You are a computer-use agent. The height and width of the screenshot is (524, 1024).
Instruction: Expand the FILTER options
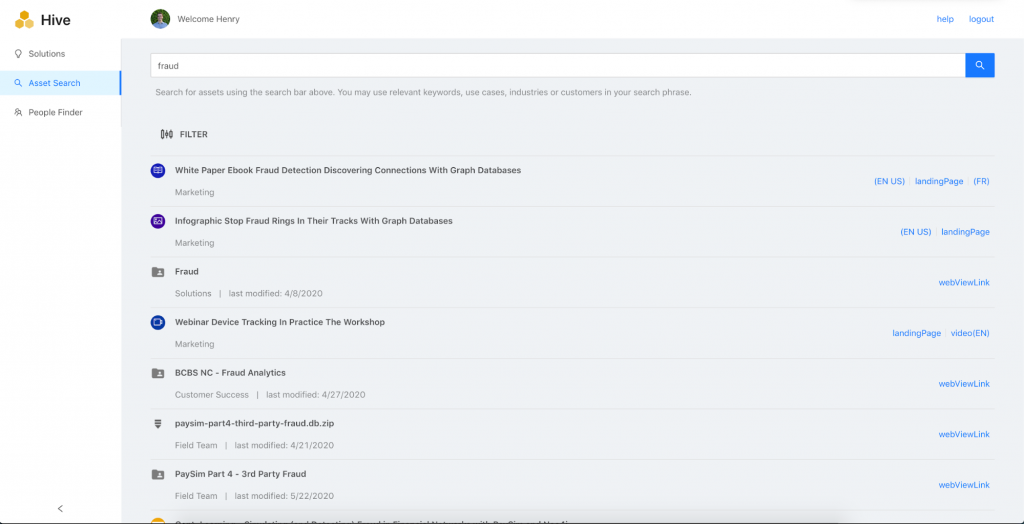point(184,134)
